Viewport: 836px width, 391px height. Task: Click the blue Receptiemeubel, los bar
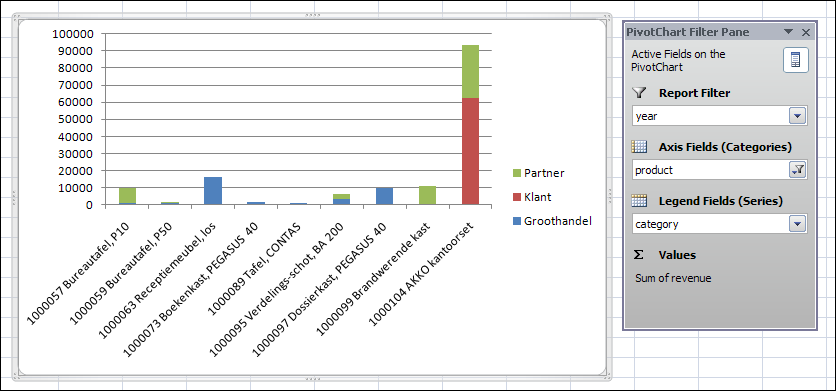(213, 191)
